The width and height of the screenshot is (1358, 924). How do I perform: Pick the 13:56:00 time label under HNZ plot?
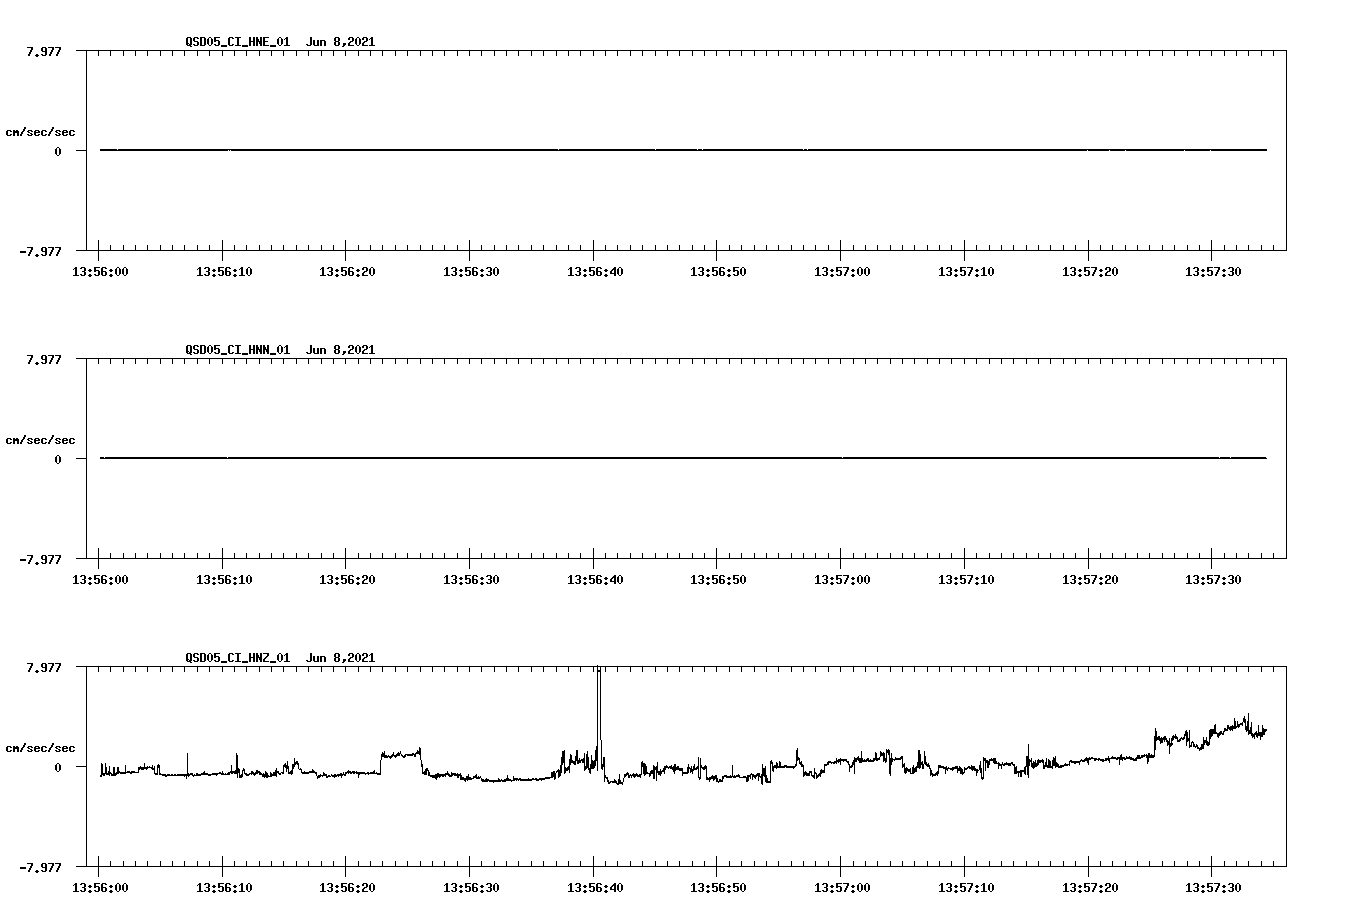pos(100,887)
